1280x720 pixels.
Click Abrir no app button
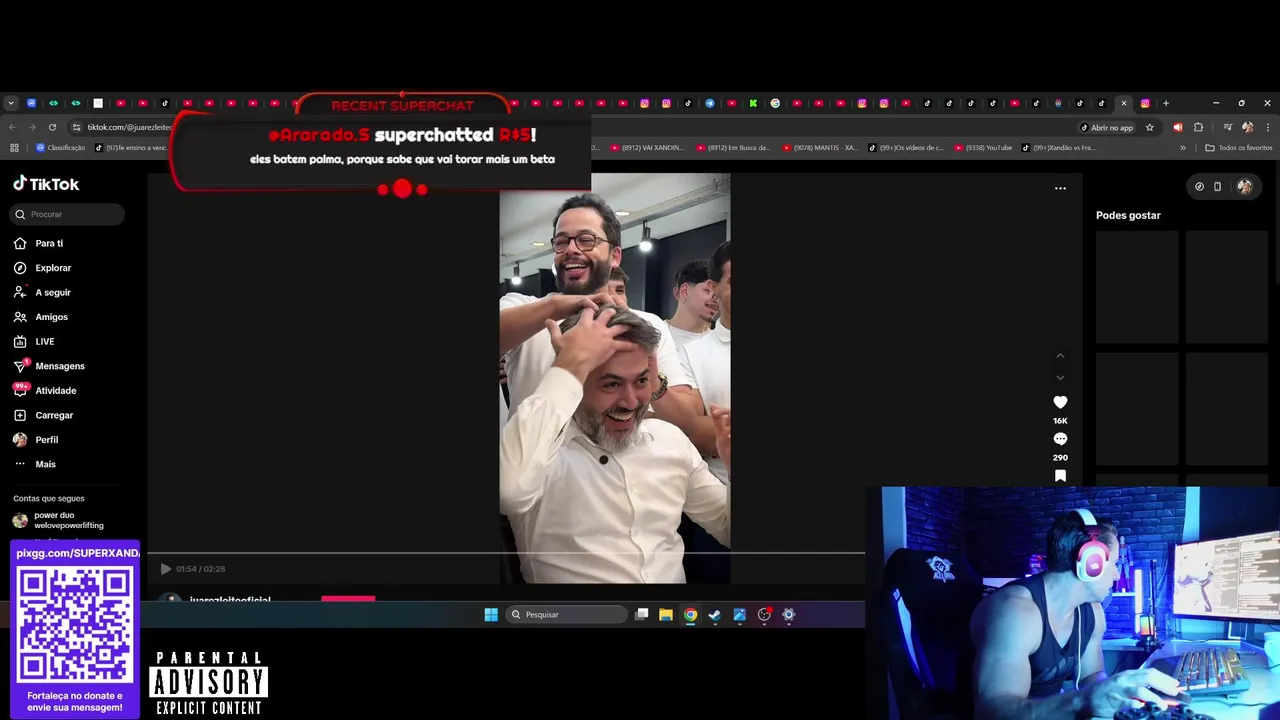pos(1107,127)
